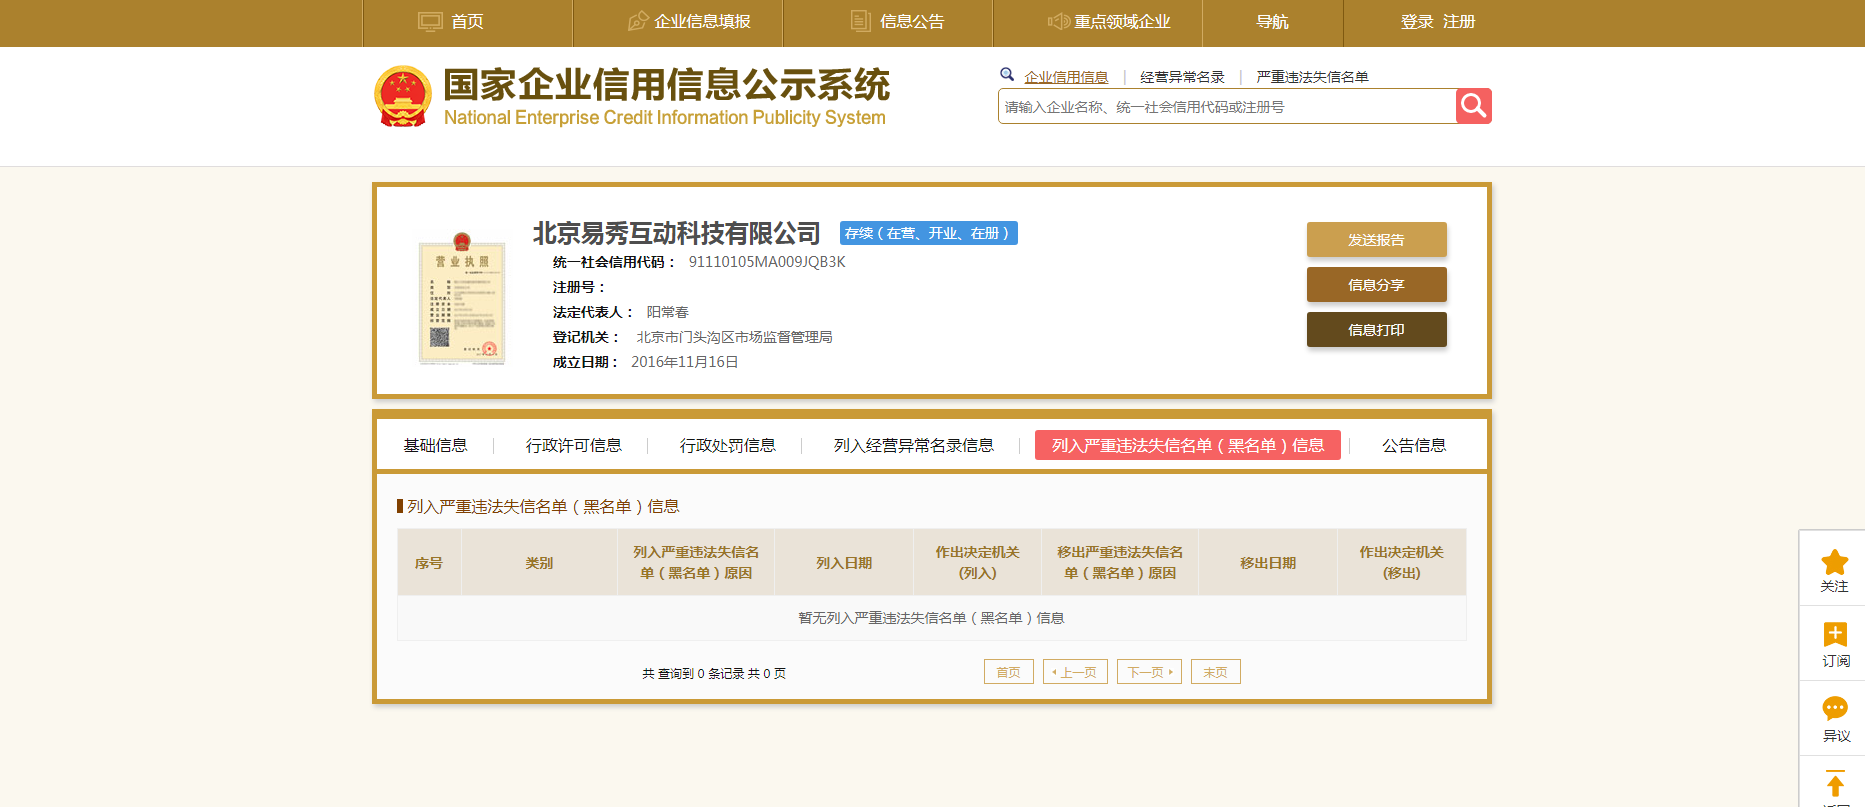Click the 首页 monitor icon in top nav
Viewport: 1865px width, 807px height.
[x=430, y=21]
